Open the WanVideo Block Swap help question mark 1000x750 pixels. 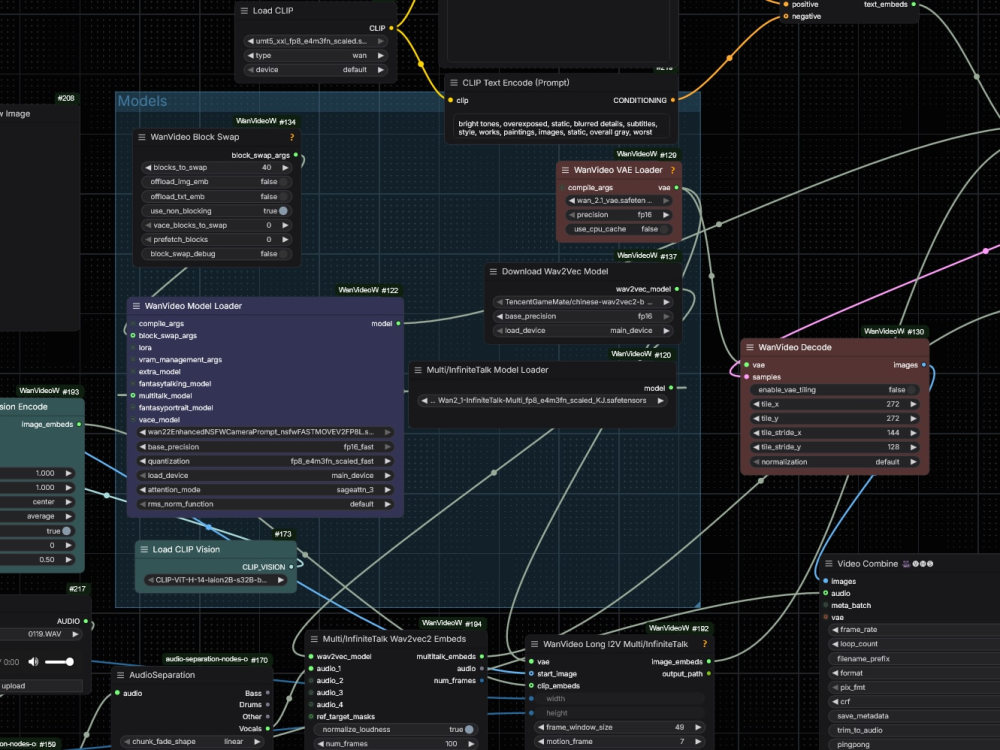[292, 137]
